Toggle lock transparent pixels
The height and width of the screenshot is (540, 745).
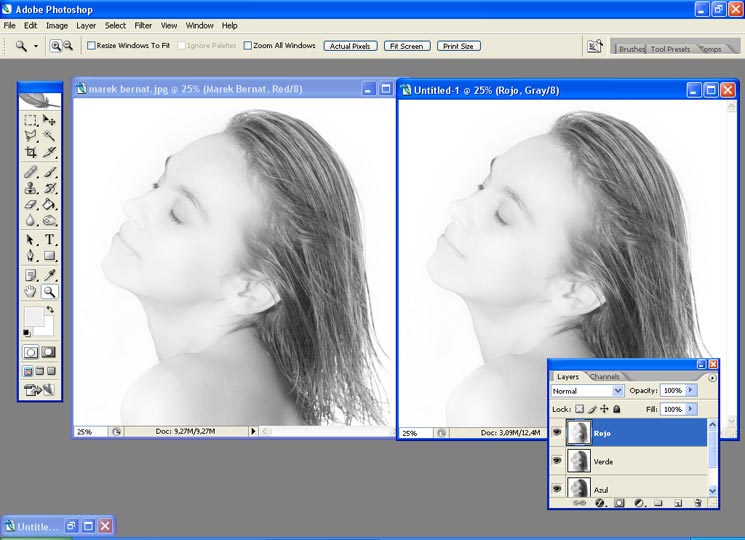(579, 409)
